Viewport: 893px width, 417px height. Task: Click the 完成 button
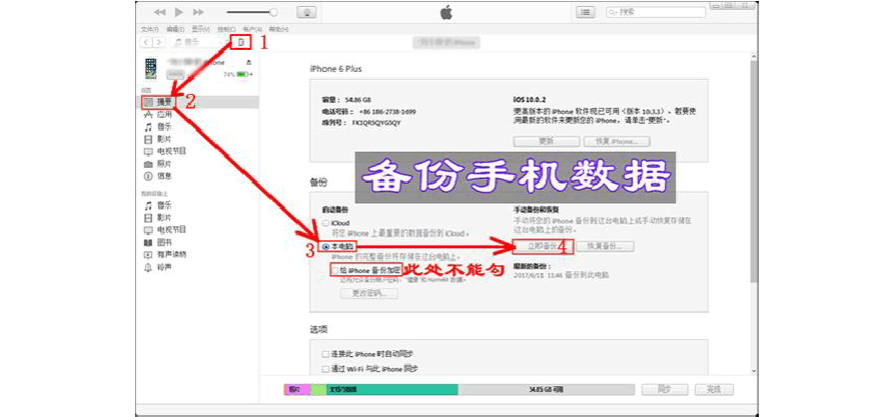pos(713,390)
